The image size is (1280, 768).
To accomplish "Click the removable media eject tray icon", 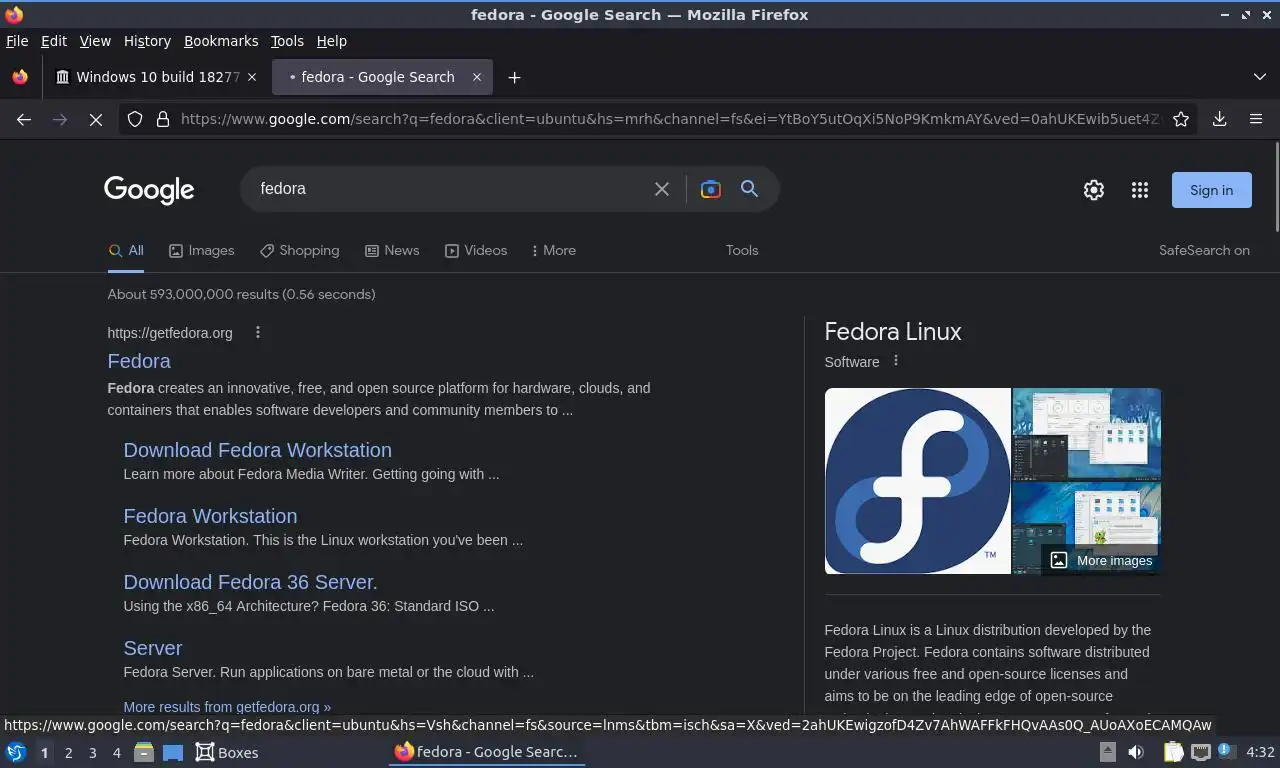I will 1108,752.
